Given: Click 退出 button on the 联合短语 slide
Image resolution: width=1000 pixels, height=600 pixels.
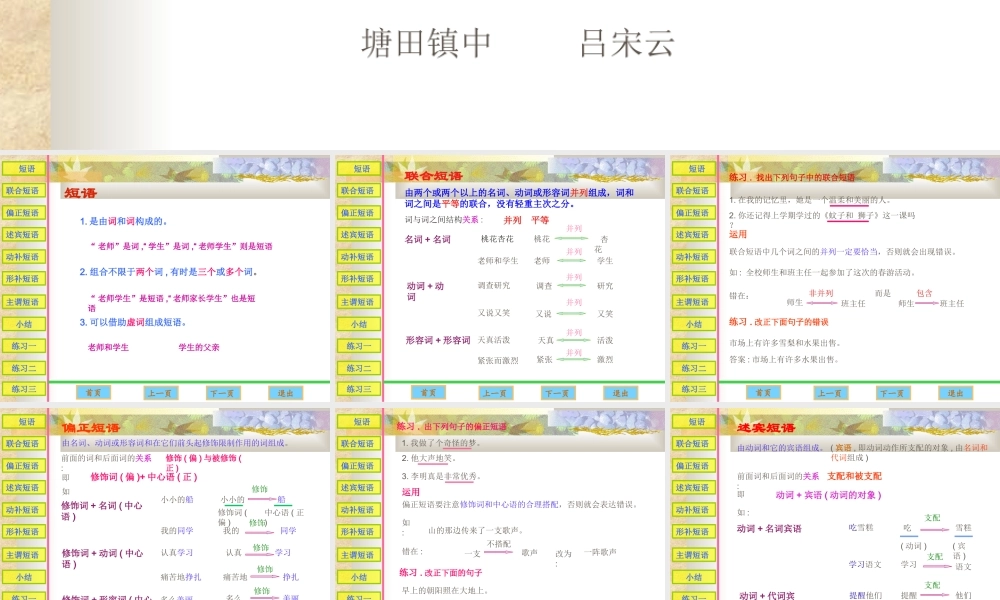Looking at the screenshot, I should pos(621,393).
